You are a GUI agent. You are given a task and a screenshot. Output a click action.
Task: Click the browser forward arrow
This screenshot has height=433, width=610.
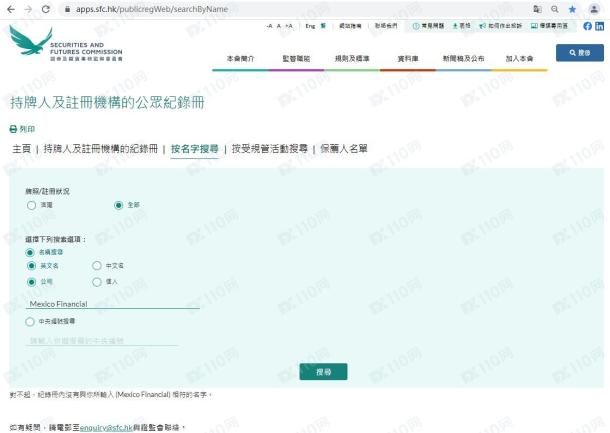tap(28, 9)
